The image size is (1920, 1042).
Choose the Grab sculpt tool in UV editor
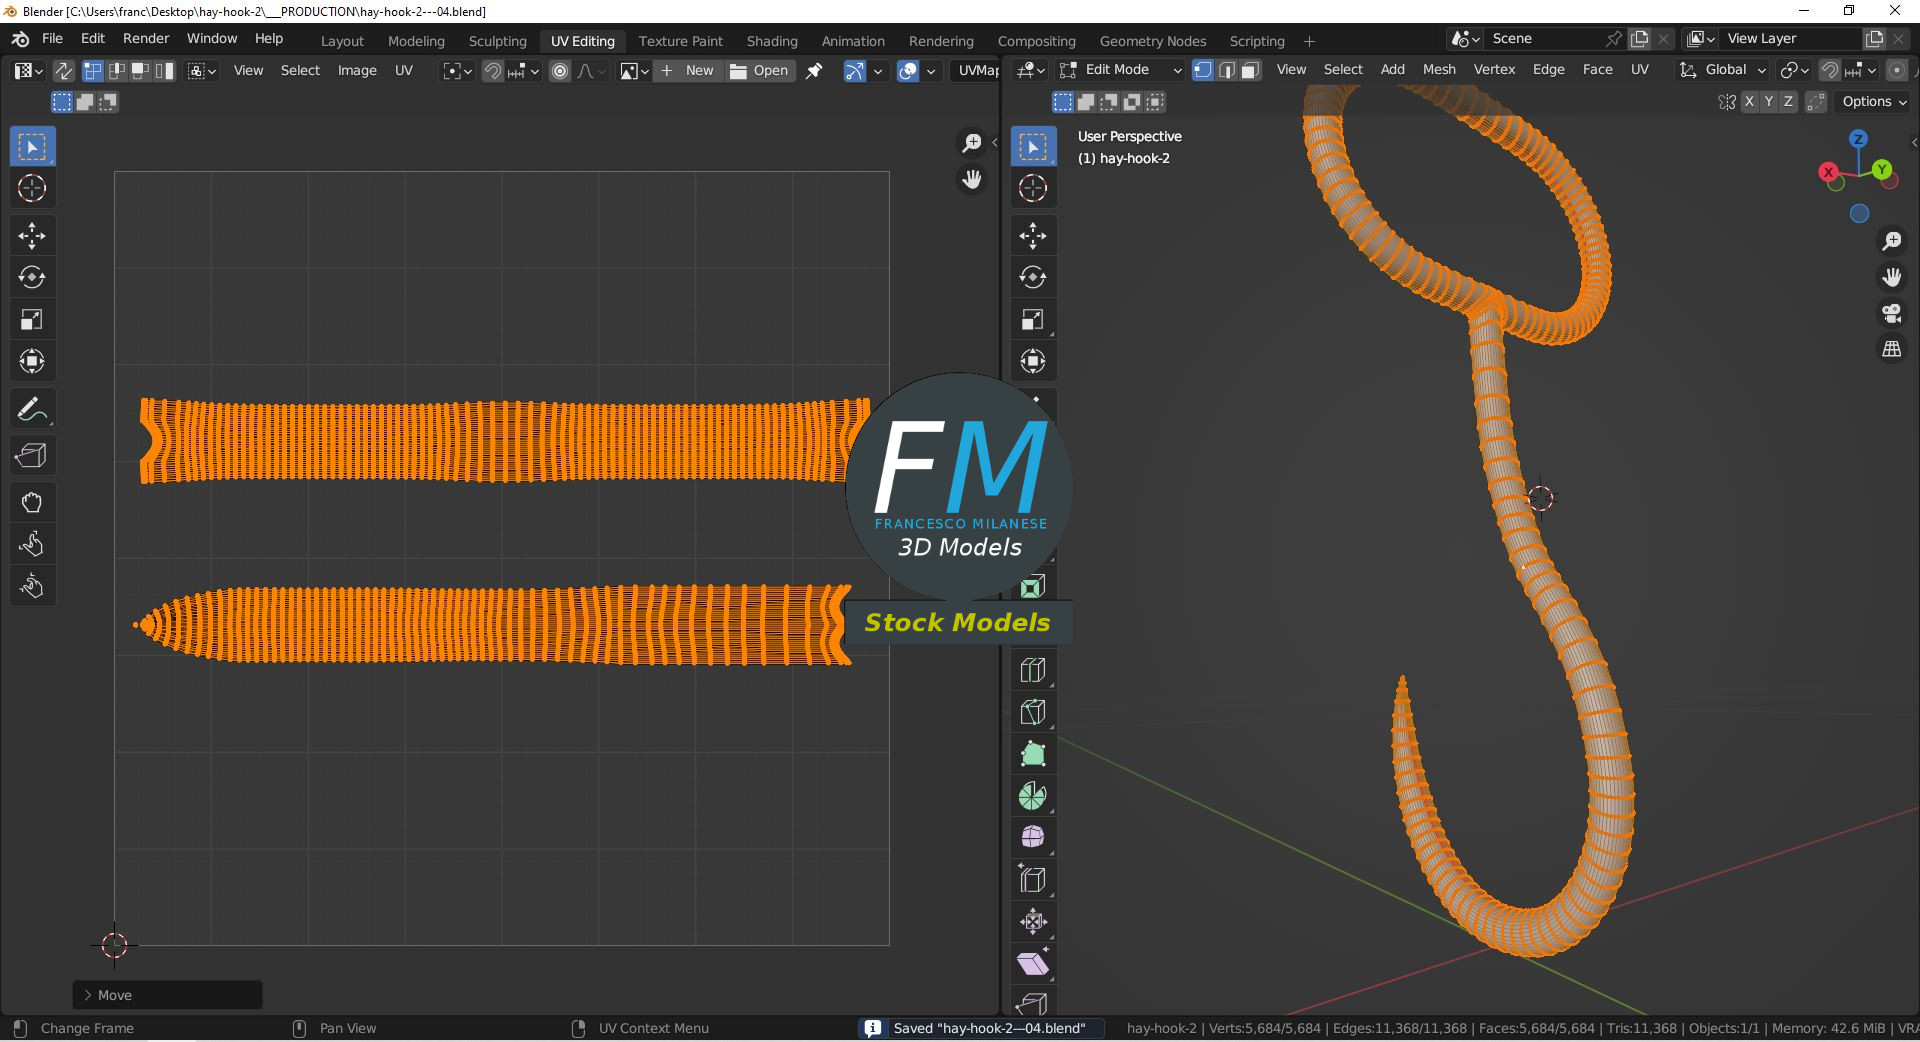(x=32, y=502)
